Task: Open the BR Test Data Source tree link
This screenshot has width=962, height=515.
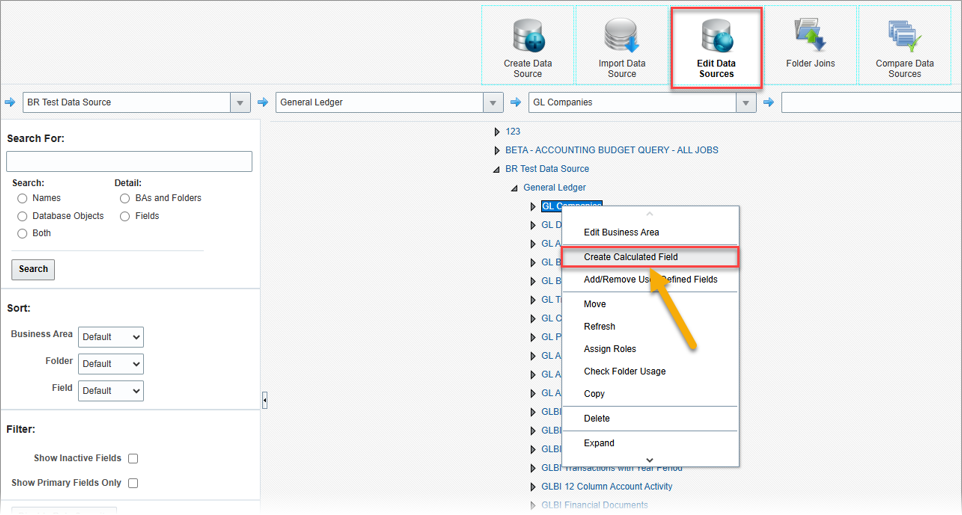Action: 547,169
